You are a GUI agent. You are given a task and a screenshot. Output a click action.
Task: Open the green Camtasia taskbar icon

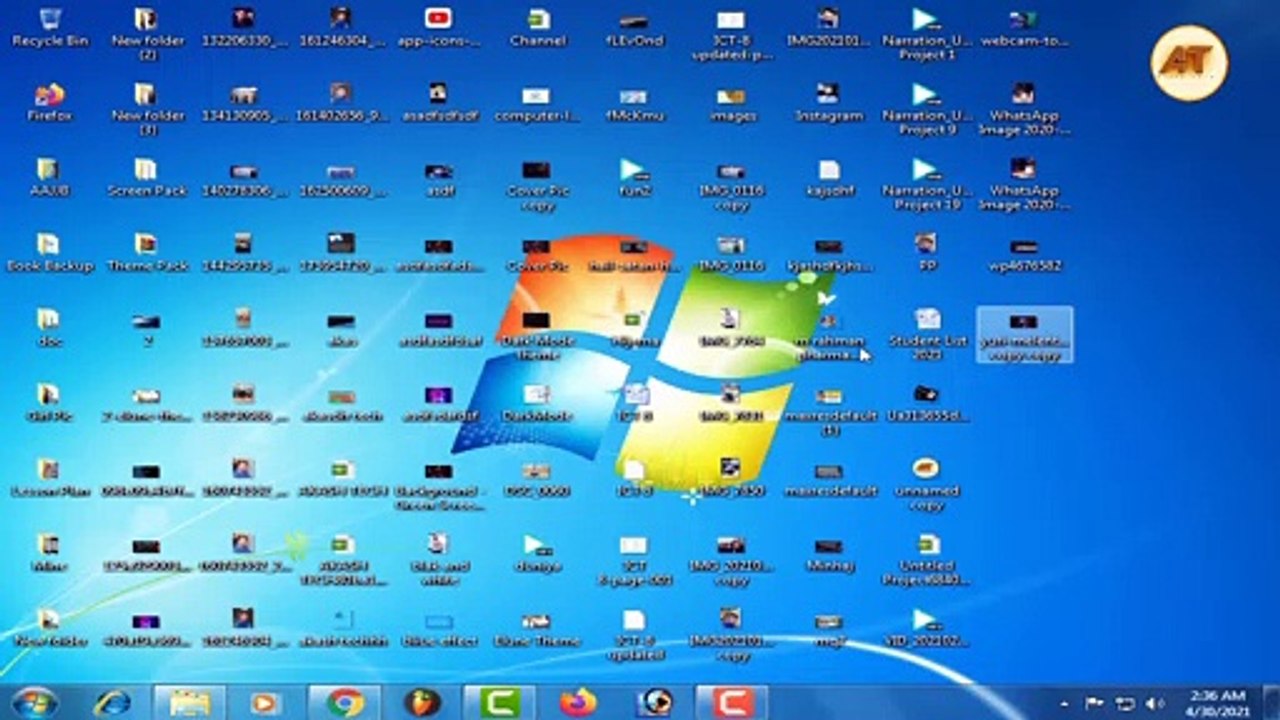click(x=499, y=702)
